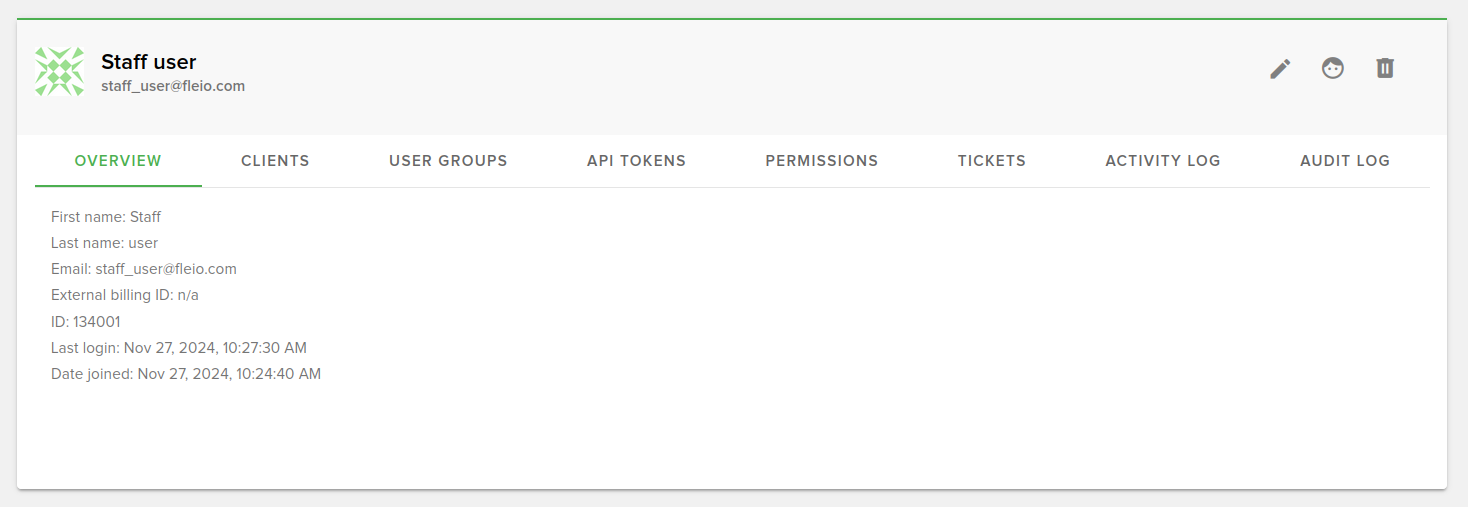1468x507 pixels.
Task: Click the email address under the header name
Action: 173,86
